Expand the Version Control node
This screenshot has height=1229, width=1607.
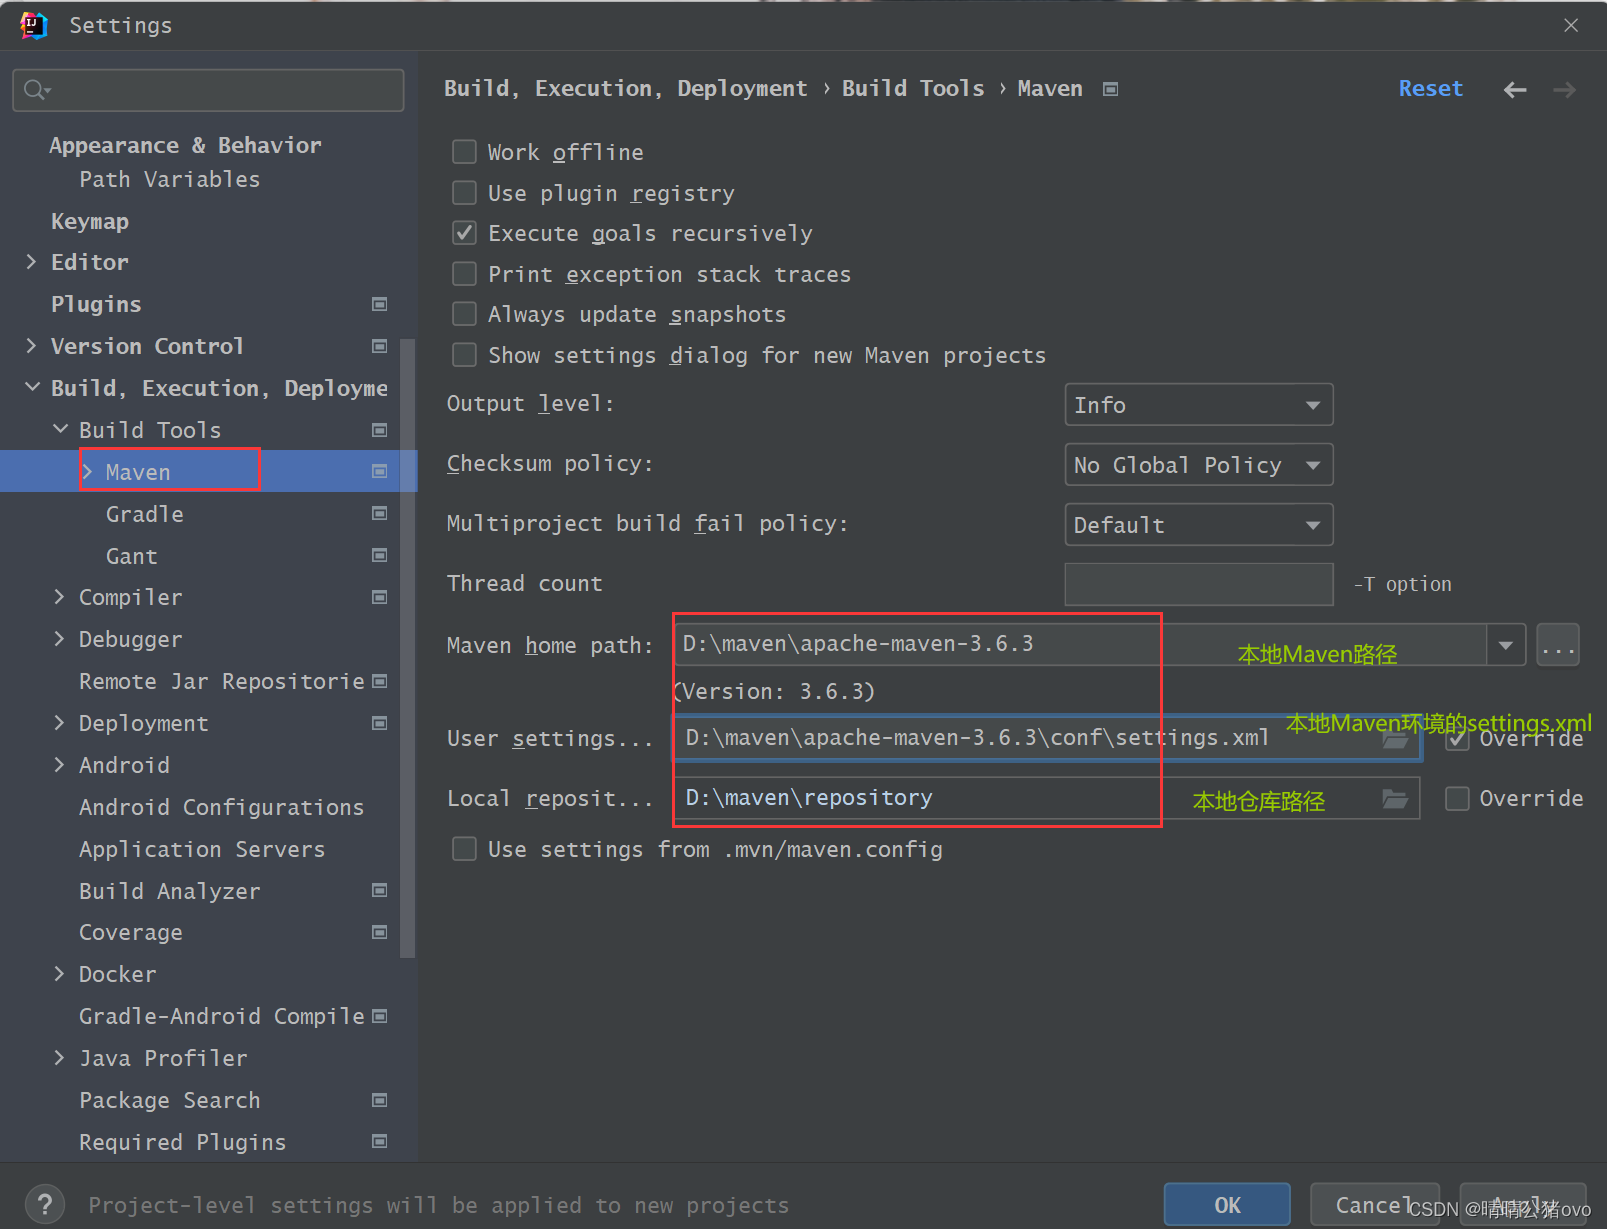[x=31, y=346]
